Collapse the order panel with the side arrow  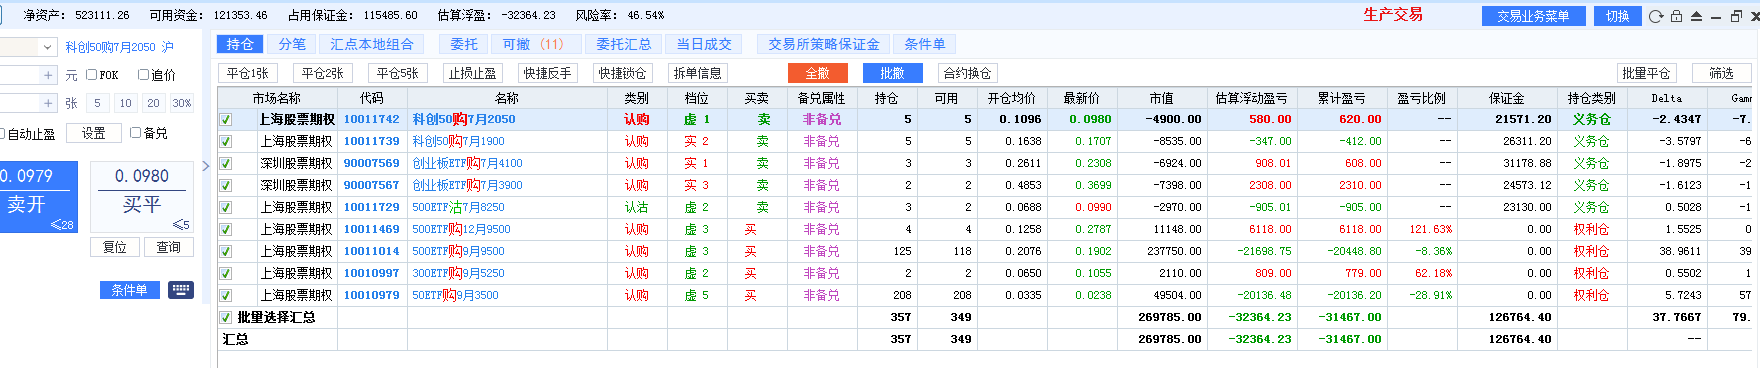point(206,166)
